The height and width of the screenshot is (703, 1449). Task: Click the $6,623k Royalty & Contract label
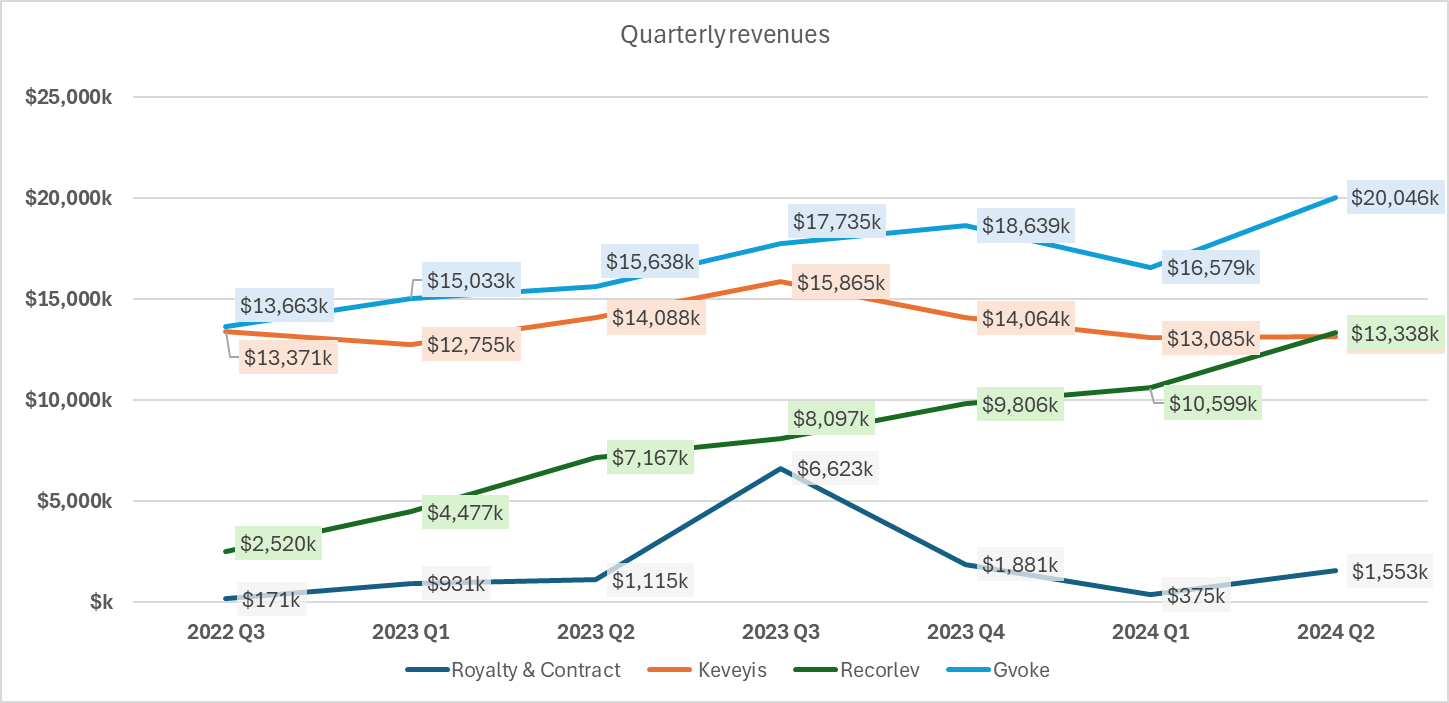pyautogui.click(x=837, y=467)
